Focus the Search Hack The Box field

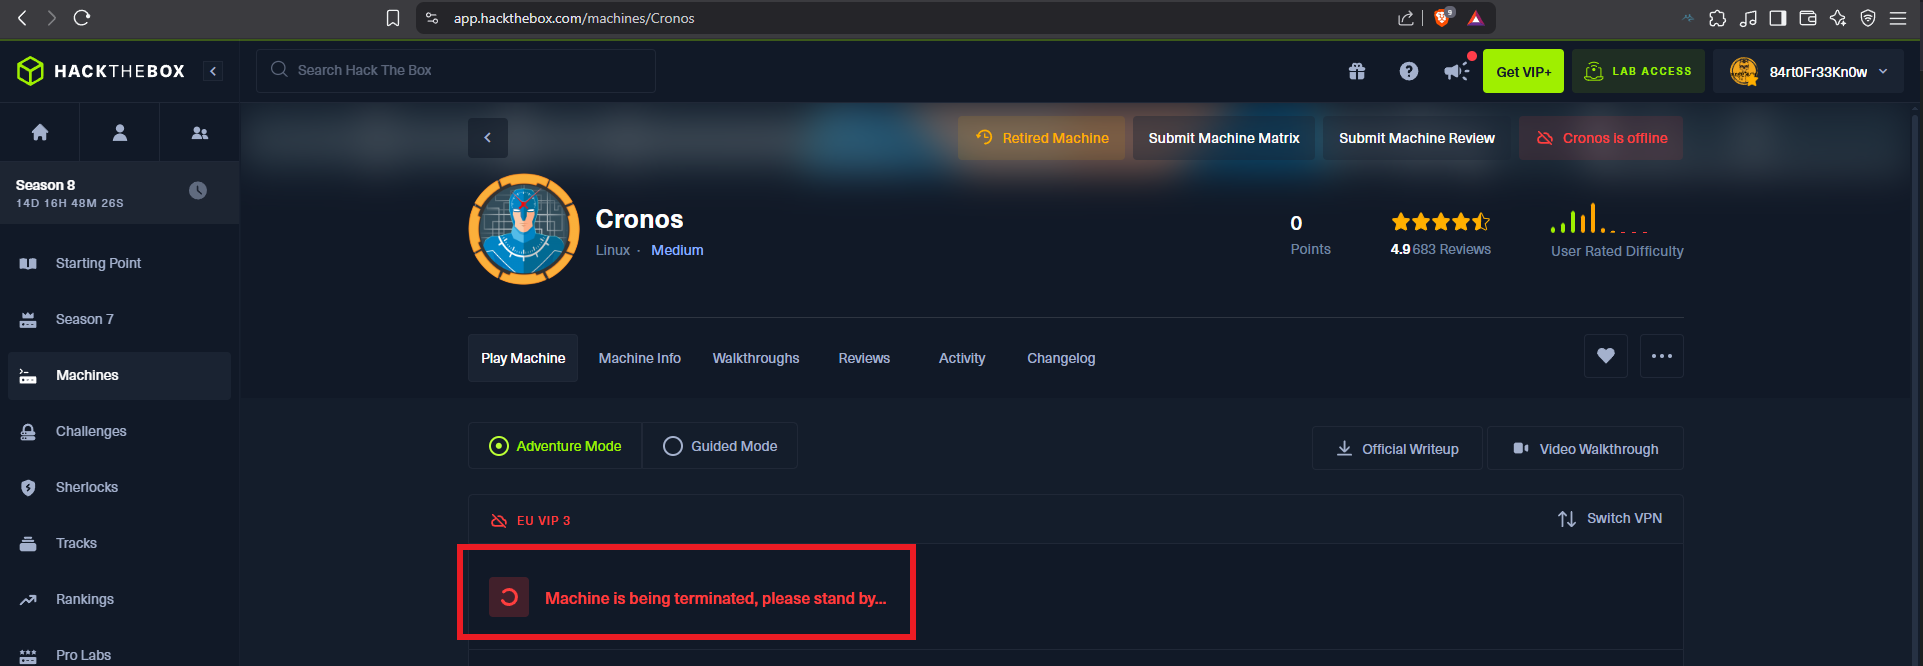point(456,70)
